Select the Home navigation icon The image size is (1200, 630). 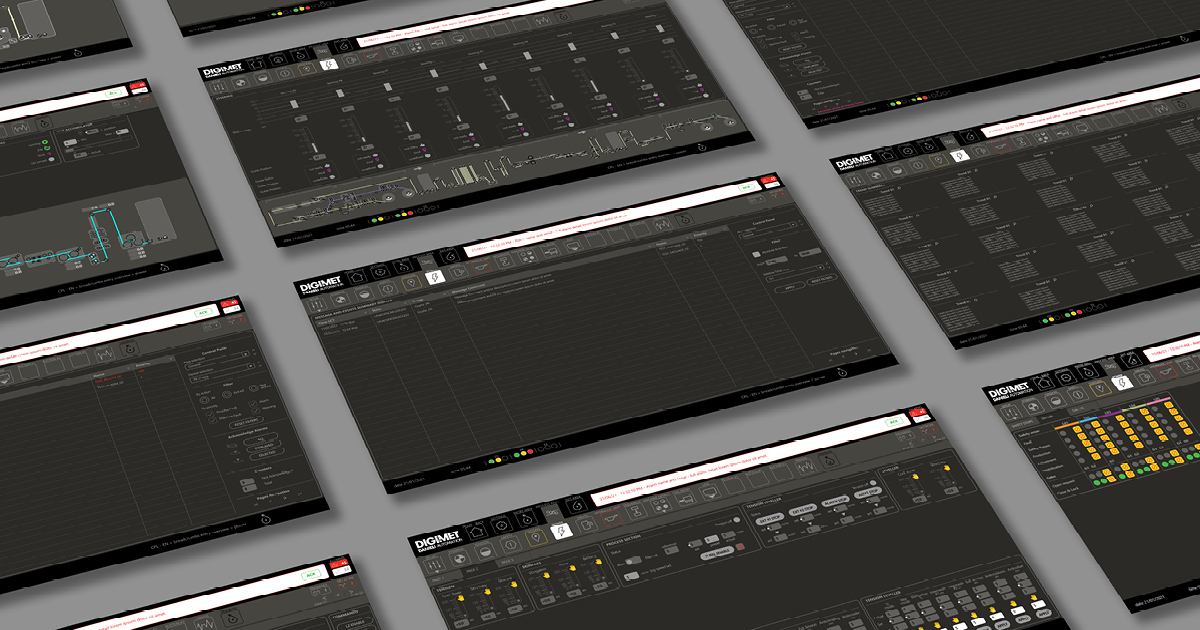[355, 276]
